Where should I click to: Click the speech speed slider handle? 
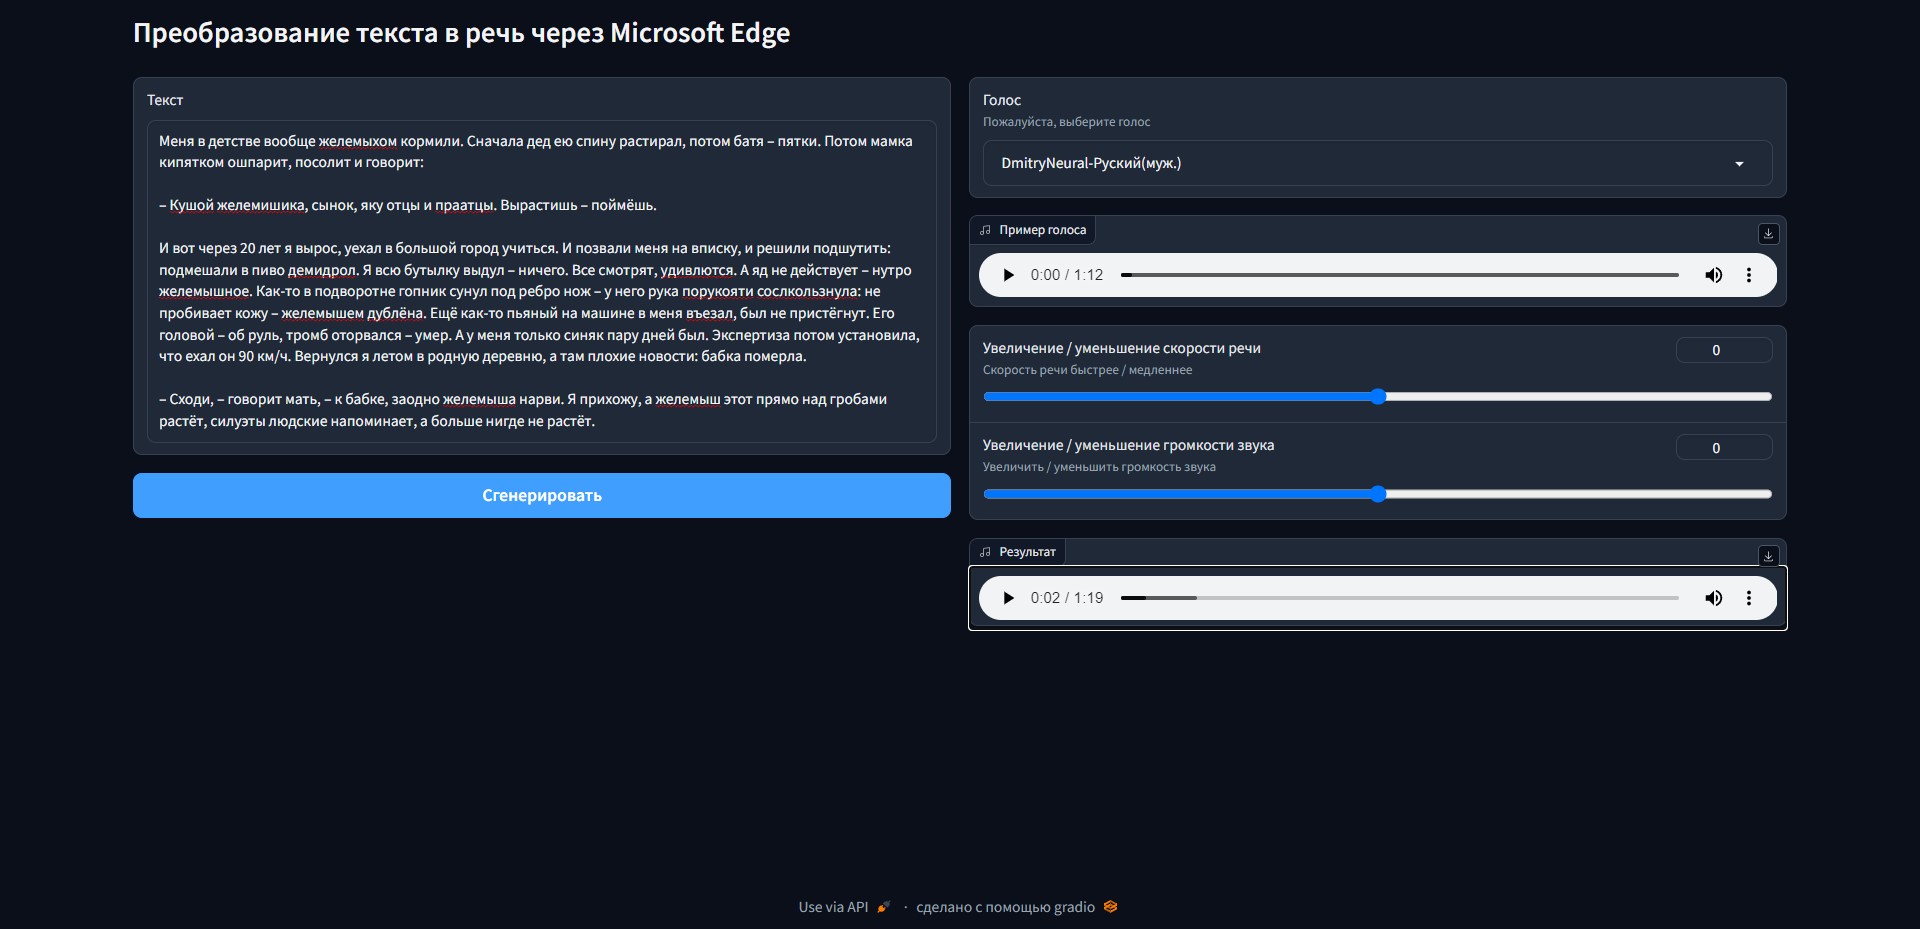click(1378, 397)
